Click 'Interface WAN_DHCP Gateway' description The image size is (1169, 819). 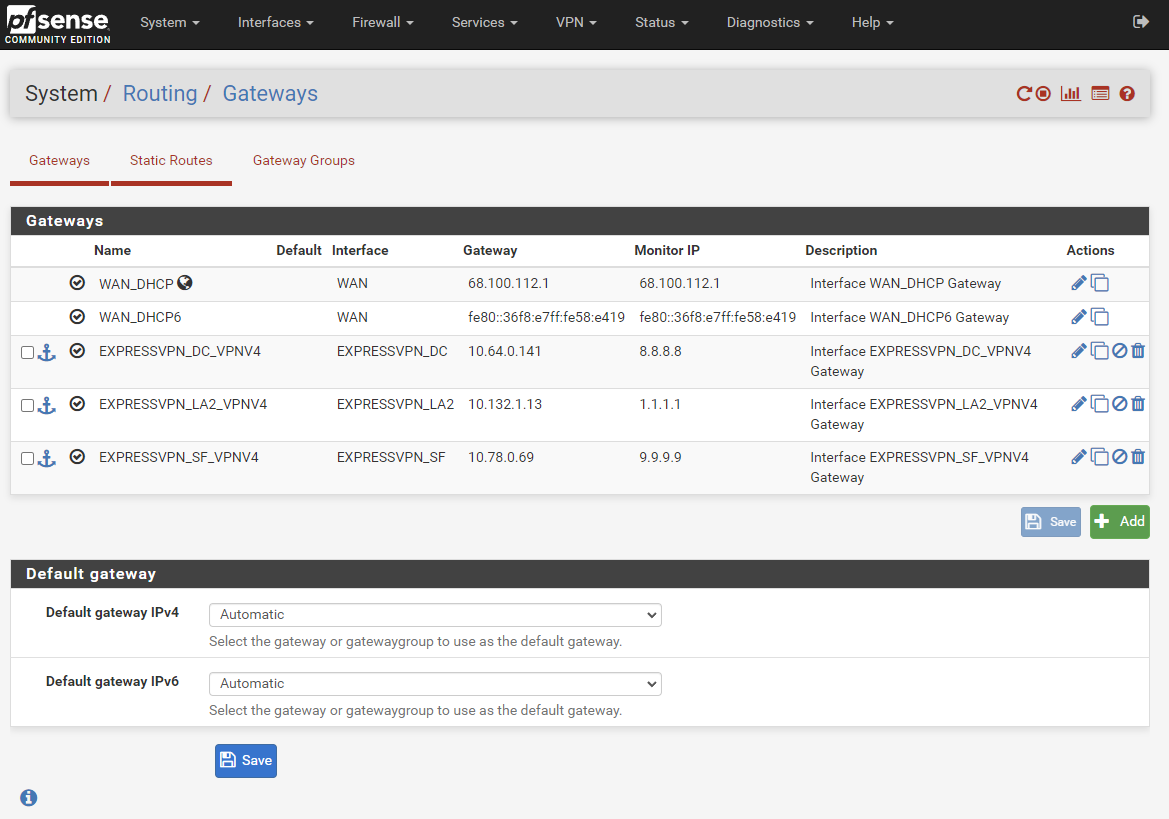click(x=906, y=283)
